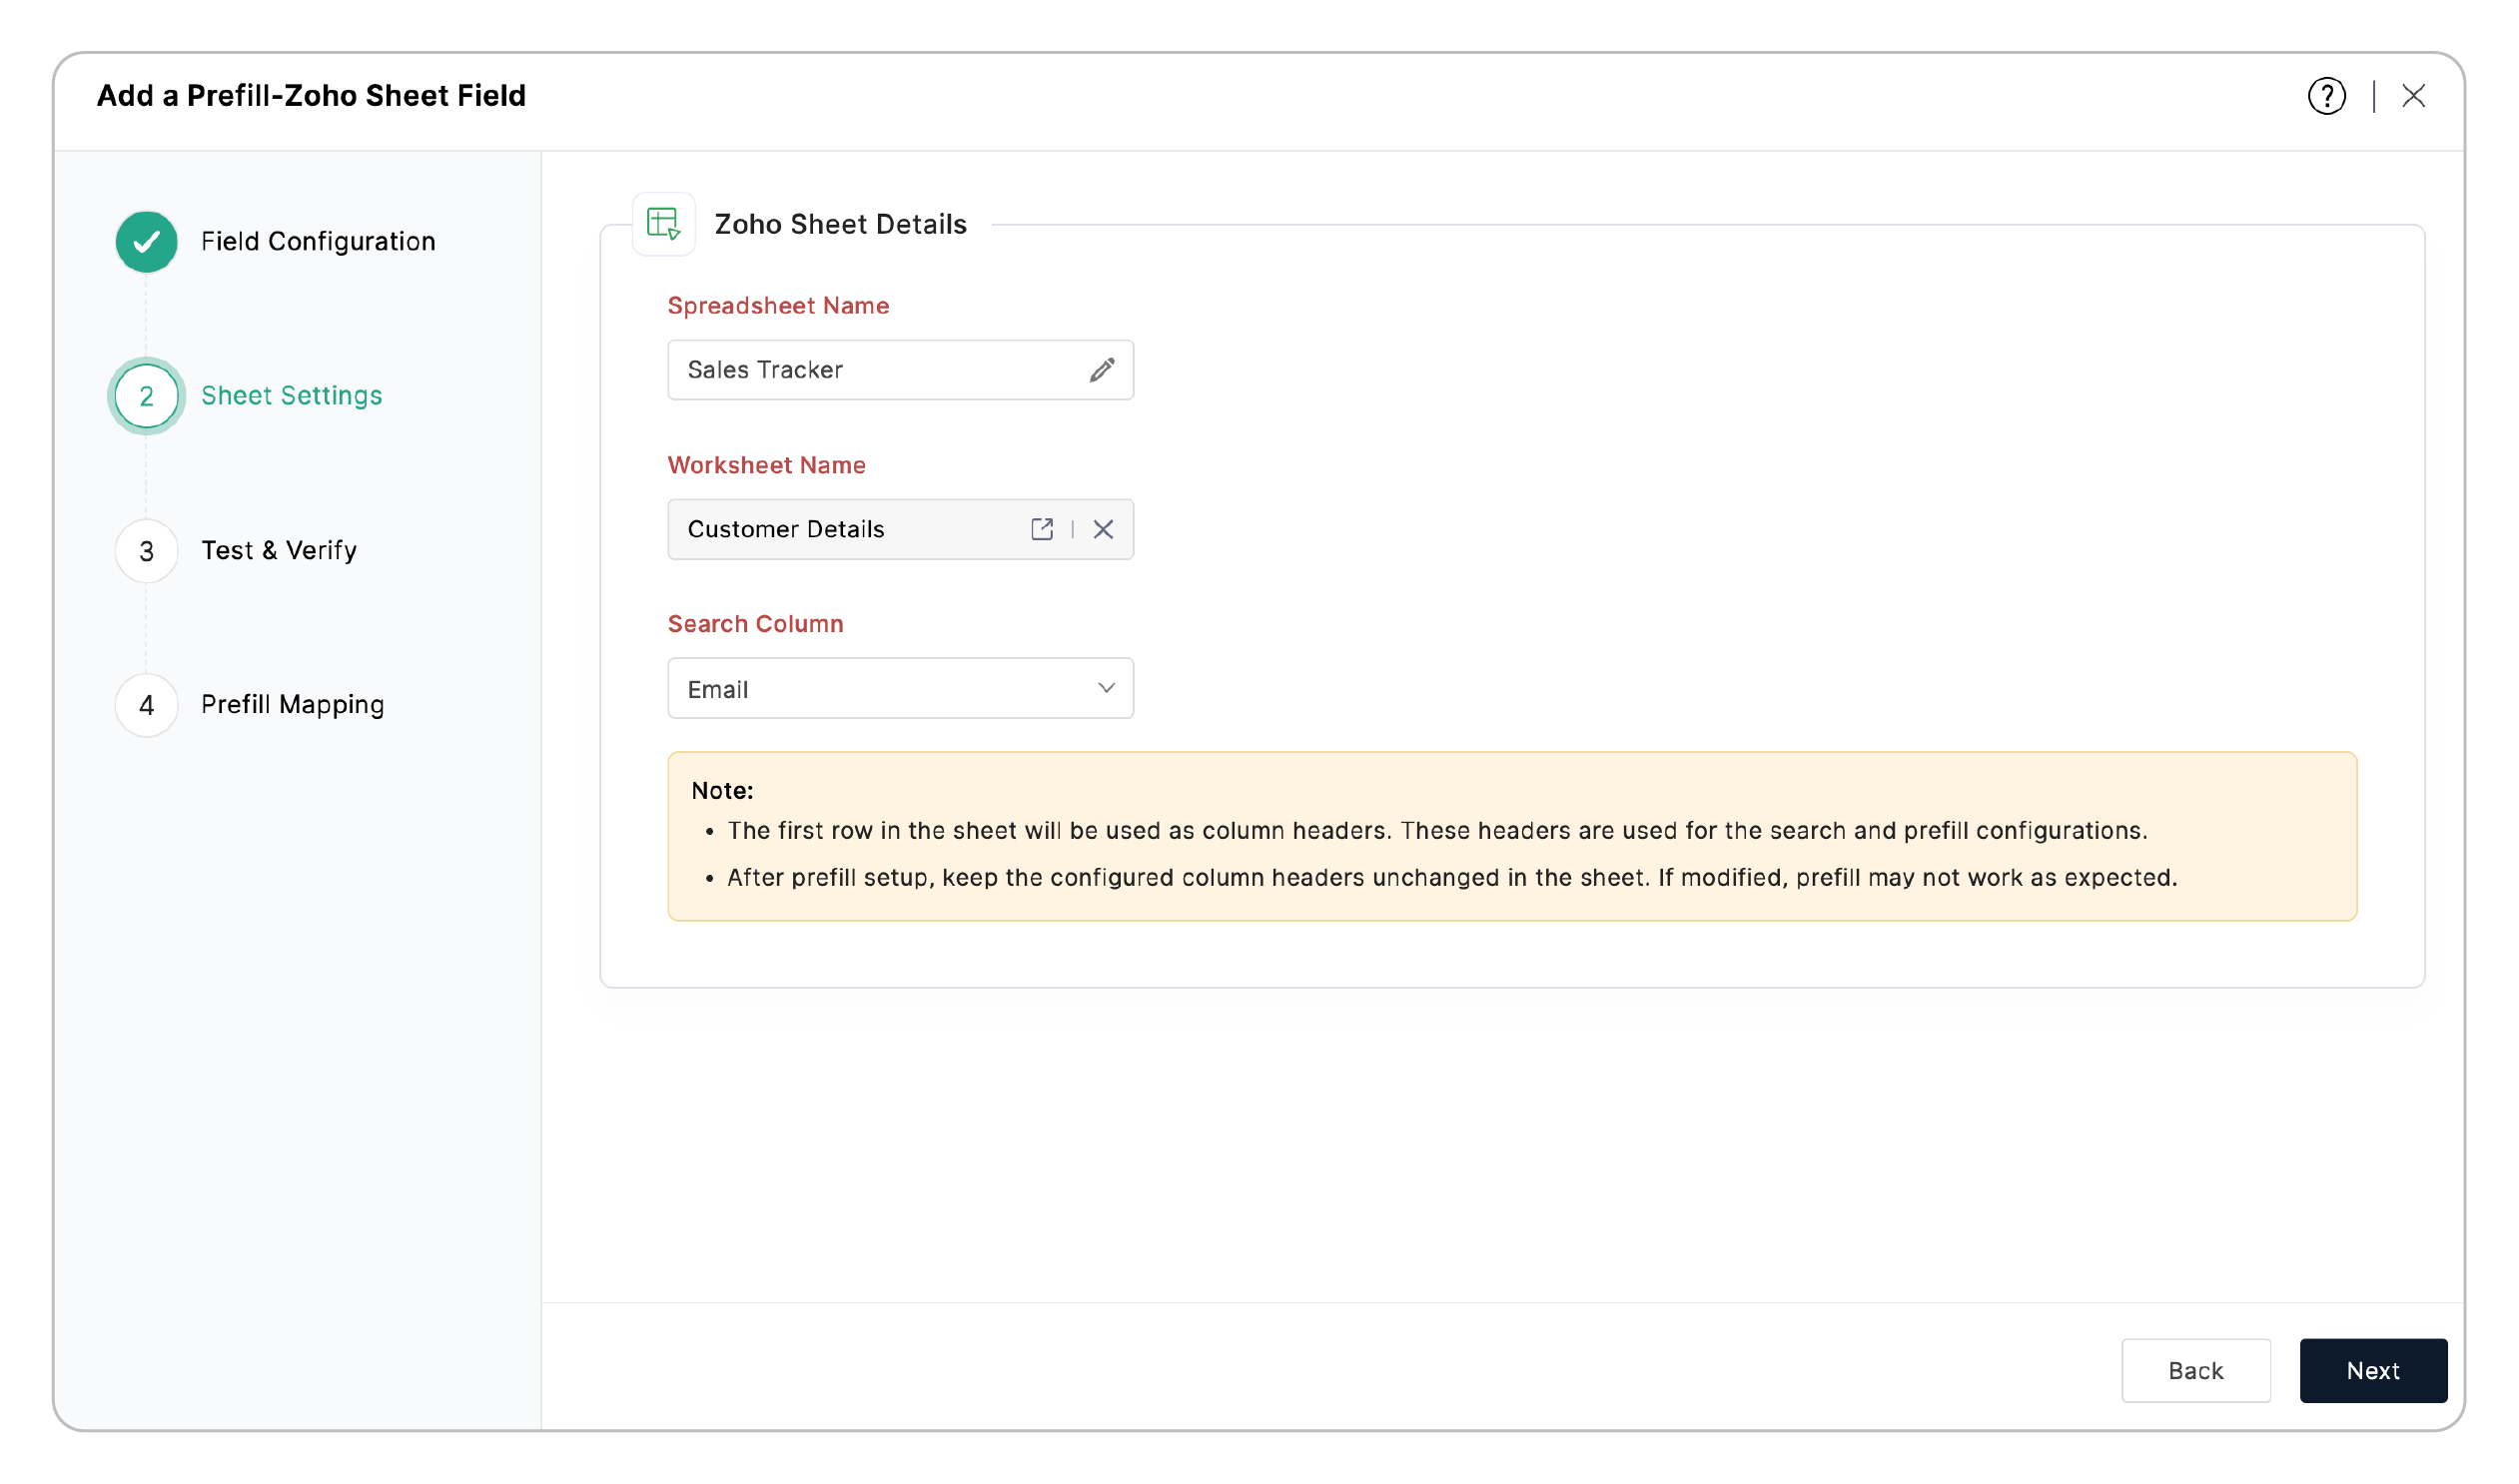Click the step 3 circle indicator
The height and width of the screenshot is (1484, 2519).
click(146, 551)
